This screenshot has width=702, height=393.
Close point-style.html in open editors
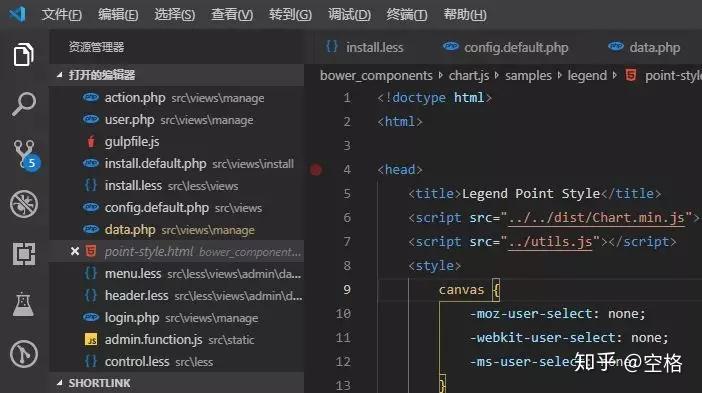click(x=75, y=252)
